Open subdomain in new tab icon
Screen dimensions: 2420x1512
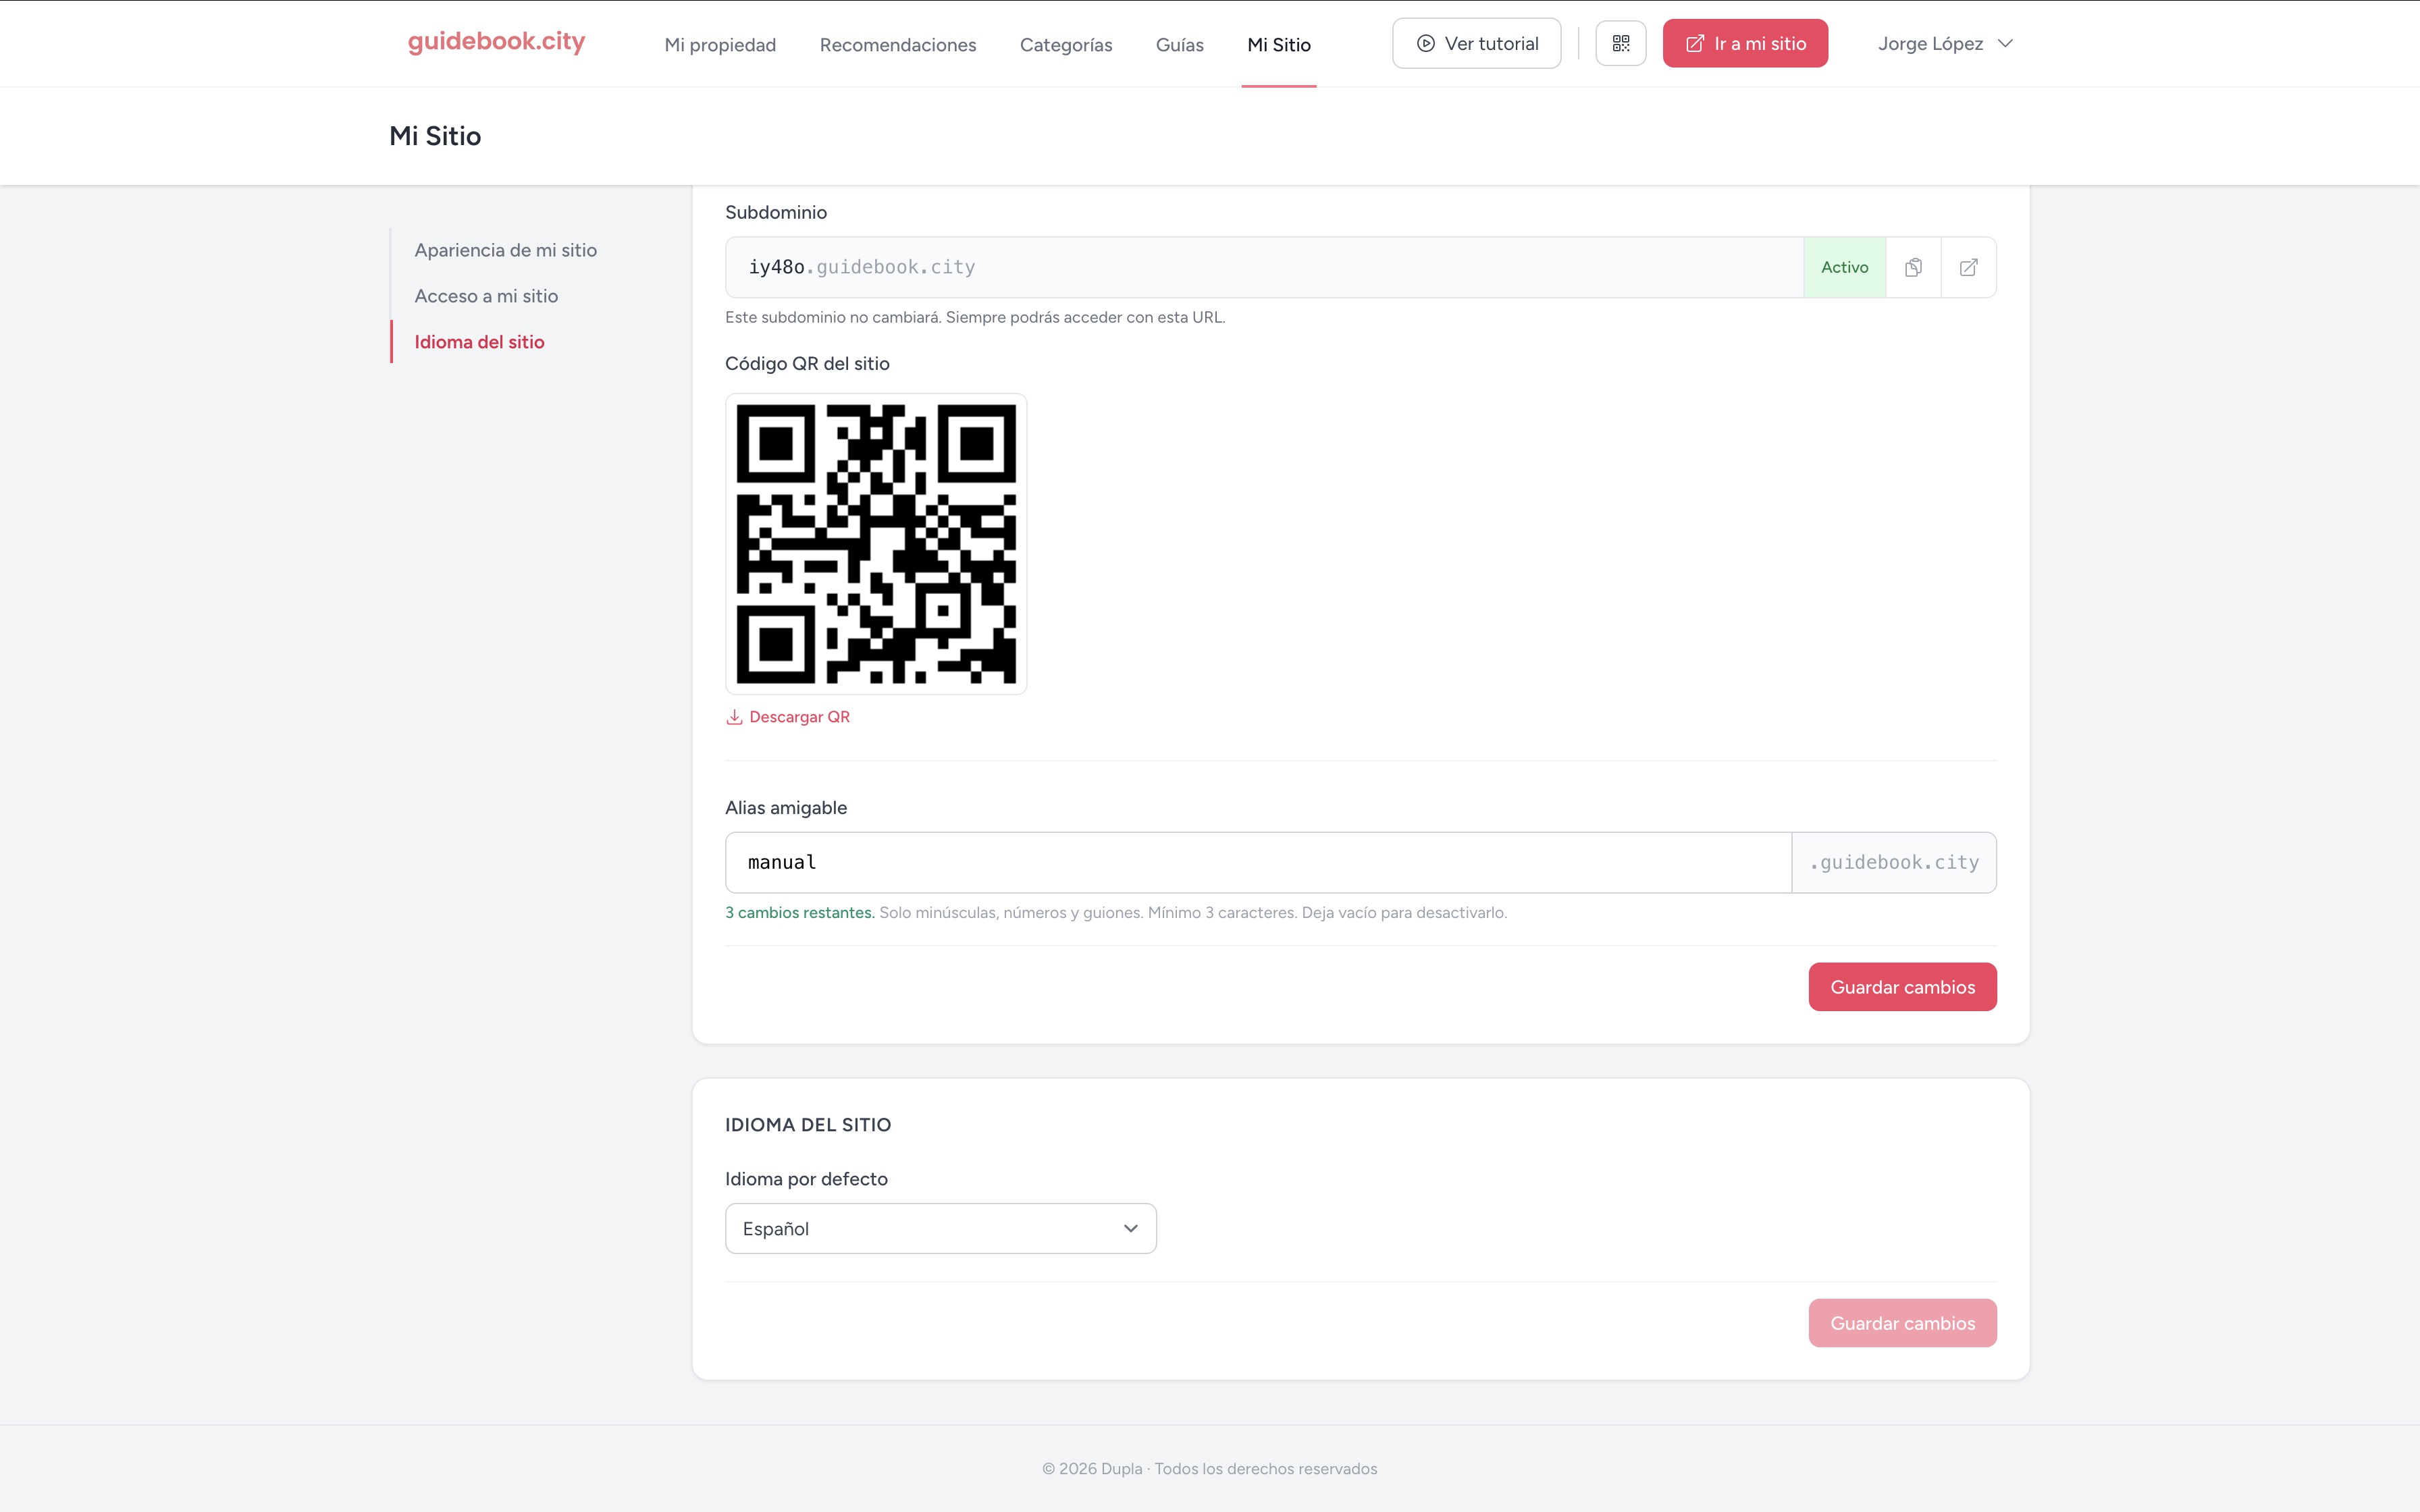(1968, 267)
